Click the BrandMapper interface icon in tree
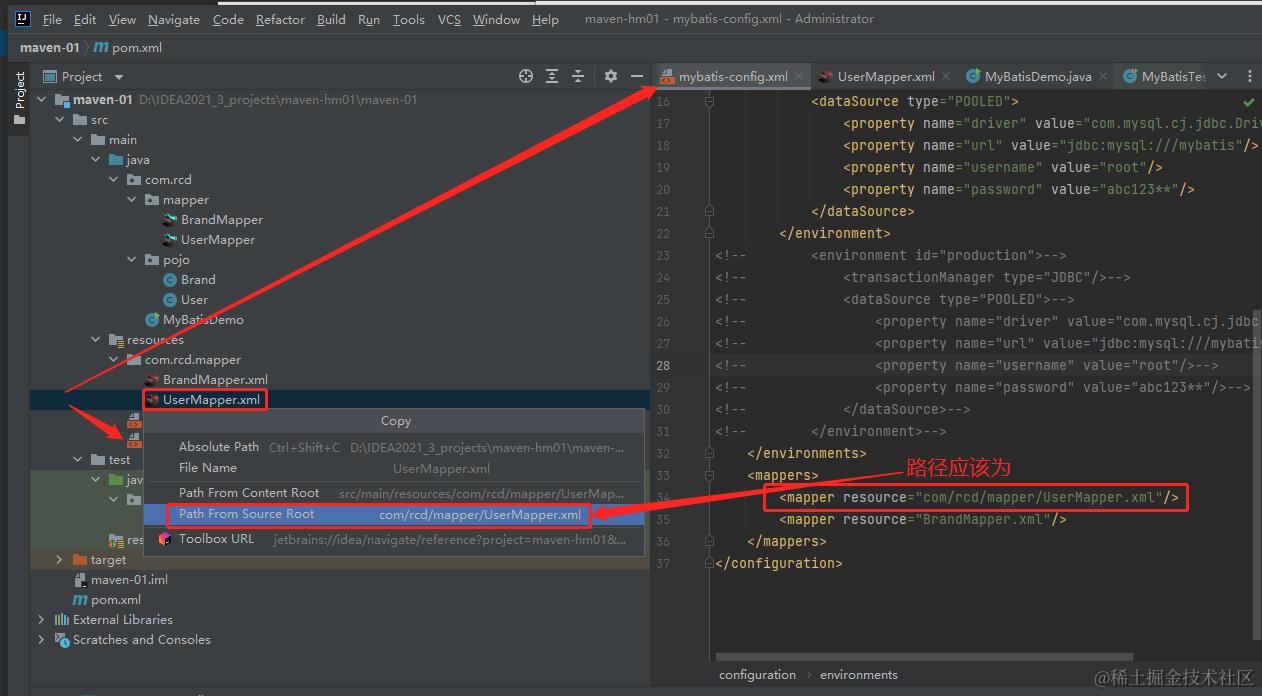 tap(170, 220)
